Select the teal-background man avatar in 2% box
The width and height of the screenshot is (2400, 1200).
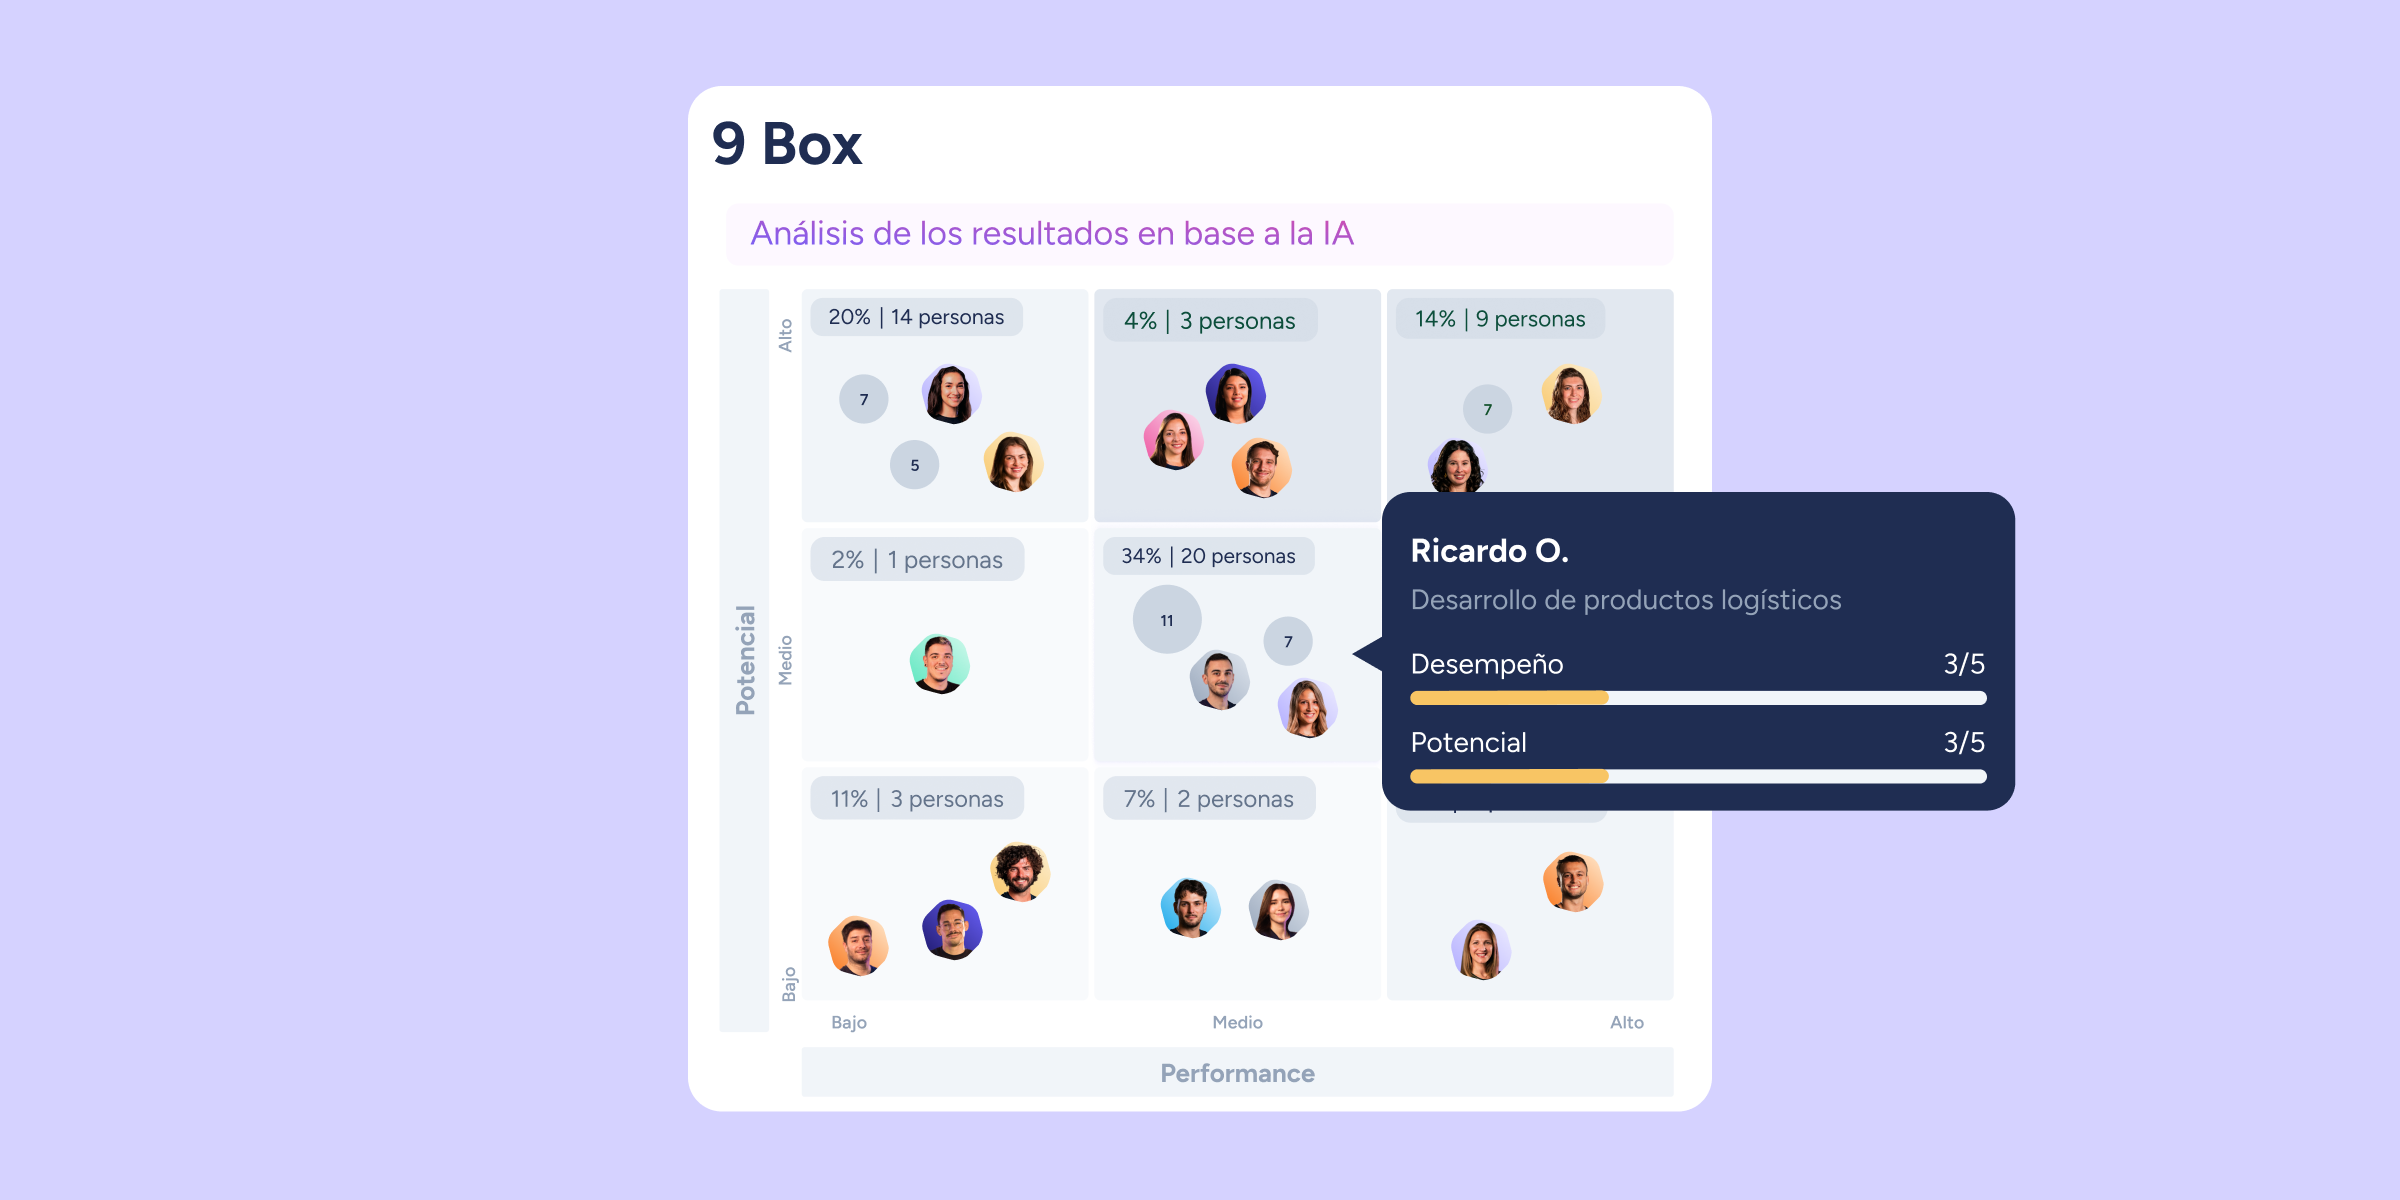(939, 664)
